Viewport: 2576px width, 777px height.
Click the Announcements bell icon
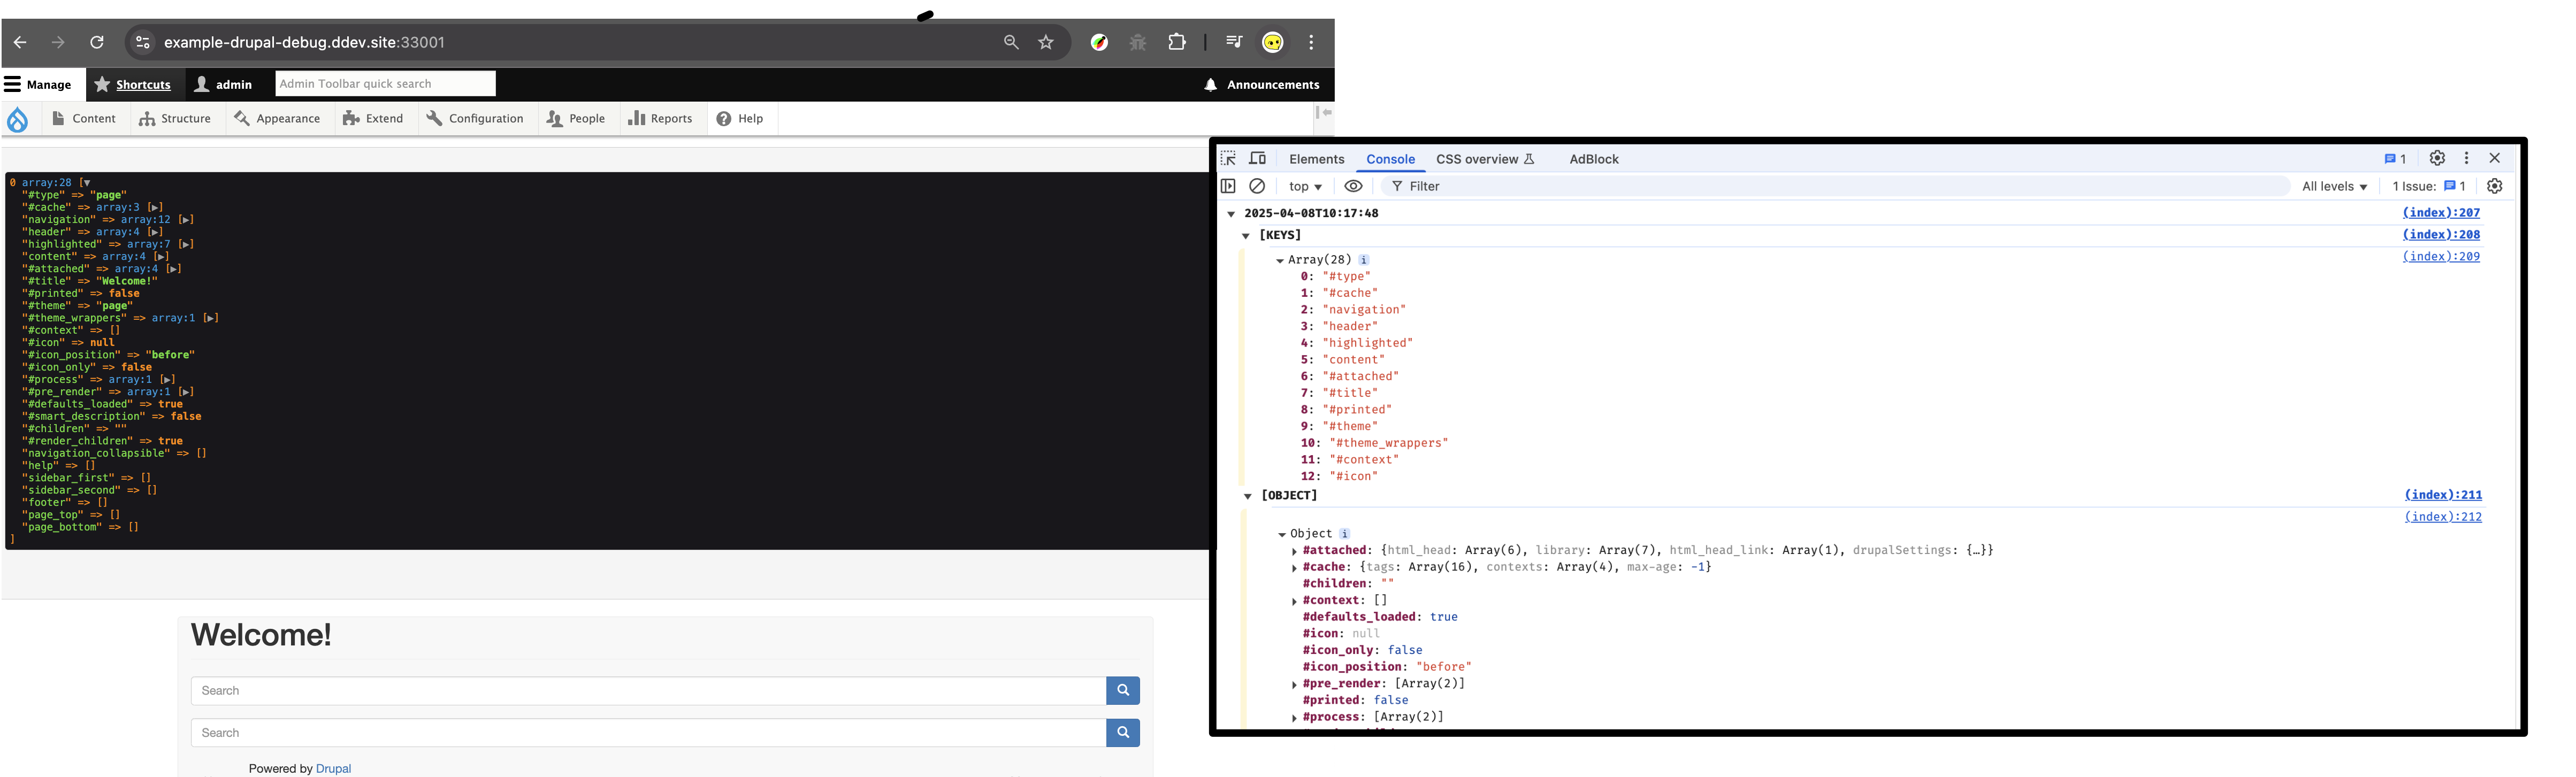pos(1211,85)
